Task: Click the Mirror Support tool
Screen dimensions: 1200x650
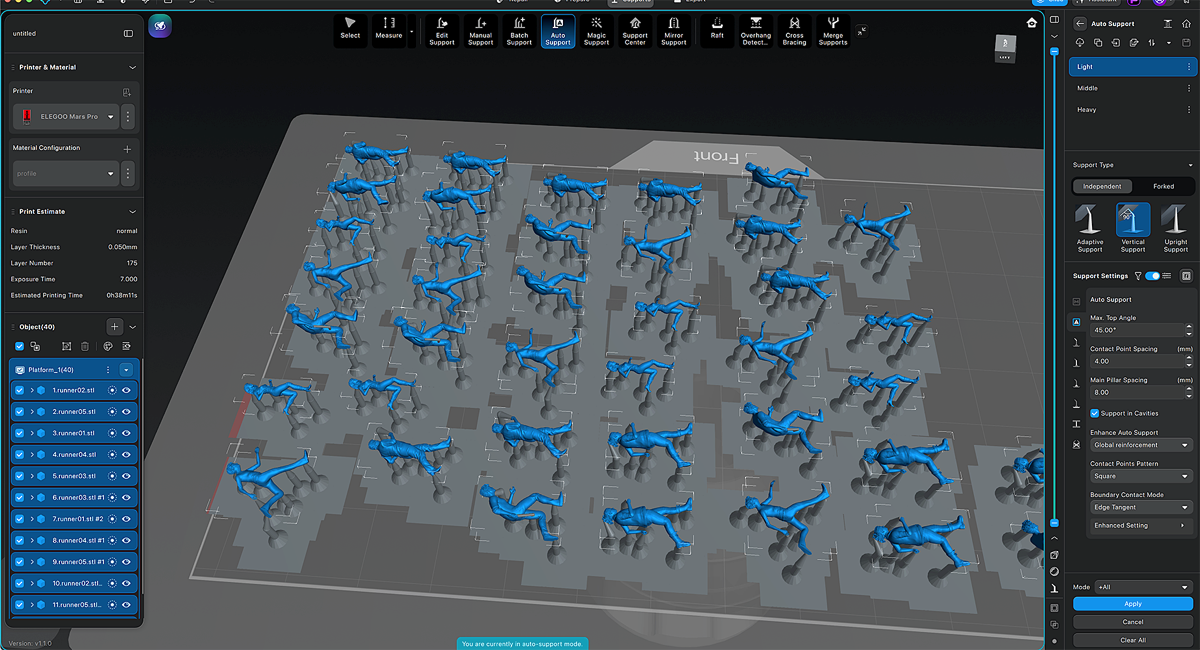Action: (x=674, y=31)
